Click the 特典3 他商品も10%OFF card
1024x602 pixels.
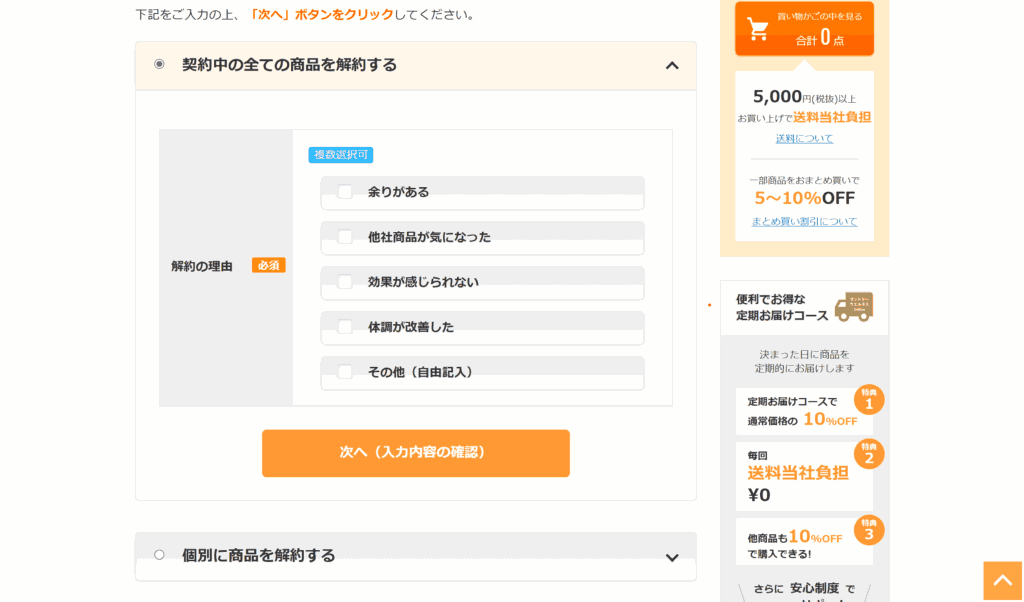click(x=804, y=542)
